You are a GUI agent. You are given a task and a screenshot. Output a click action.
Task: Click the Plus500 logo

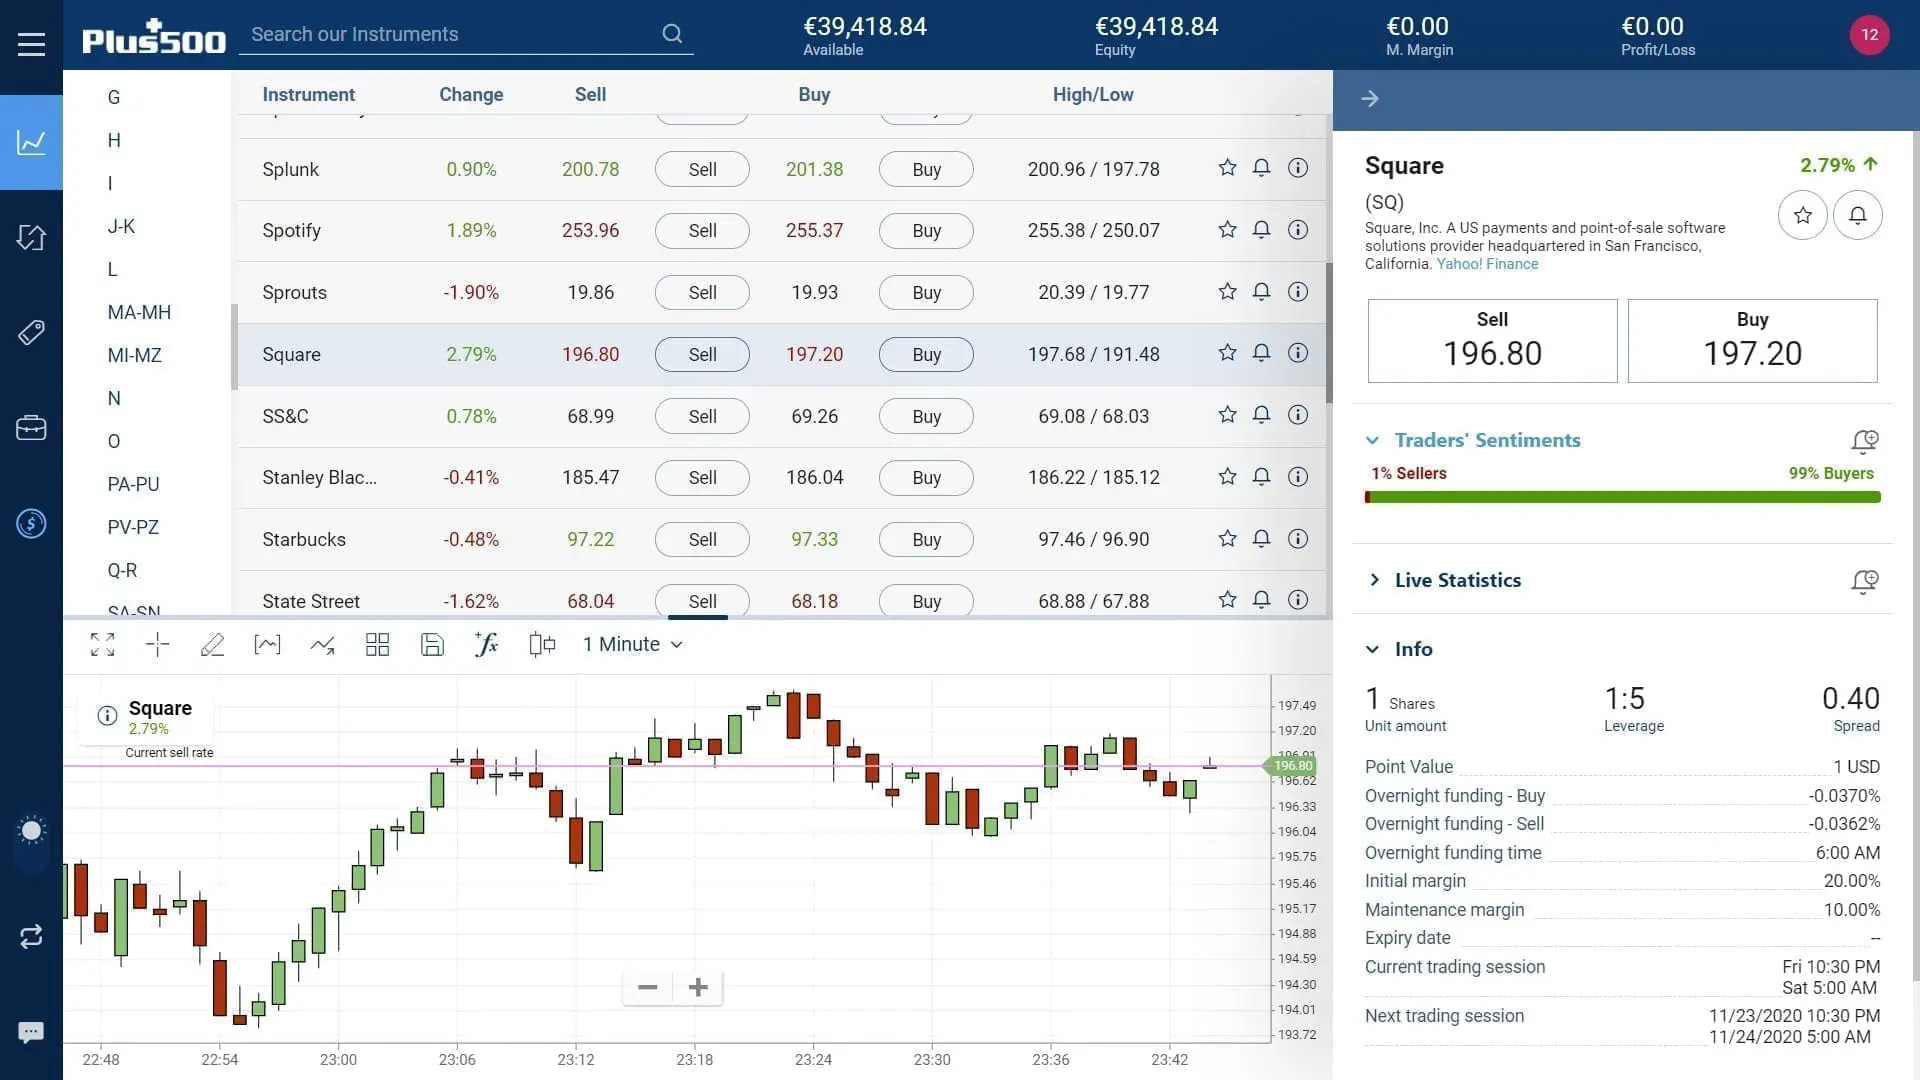154,37
